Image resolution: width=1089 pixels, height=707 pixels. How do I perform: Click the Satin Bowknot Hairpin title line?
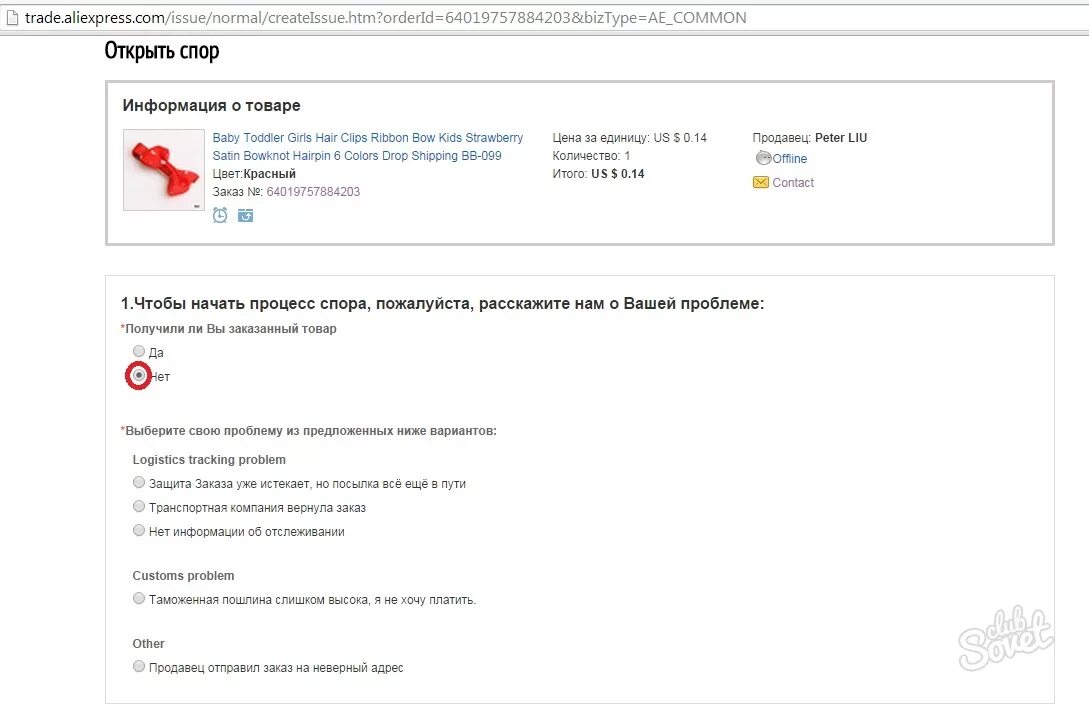[x=357, y=156]
